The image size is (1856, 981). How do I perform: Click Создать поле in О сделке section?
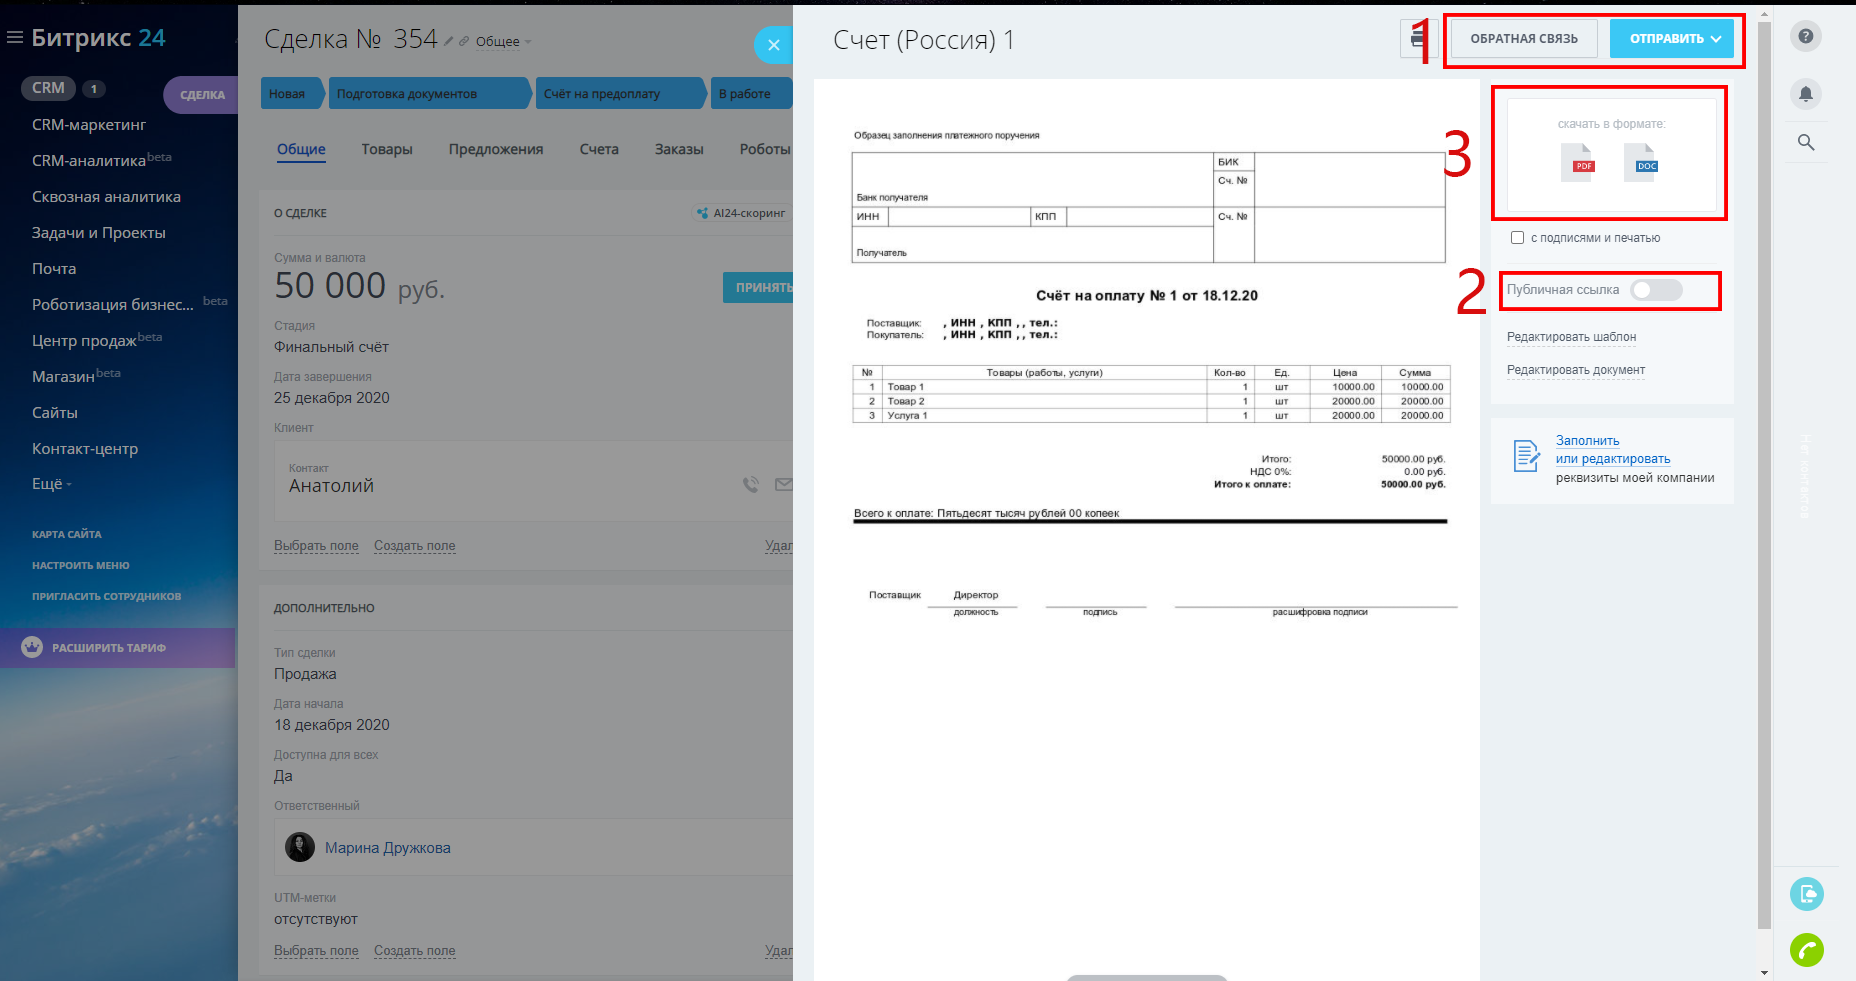point(414,546)
